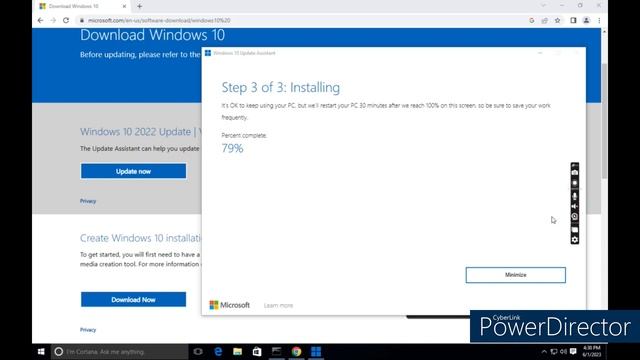This screenshot has height=360, width=640.
Task: Toggle system audio speaker in recorder toolbar
Action: (x=575, y=207)
